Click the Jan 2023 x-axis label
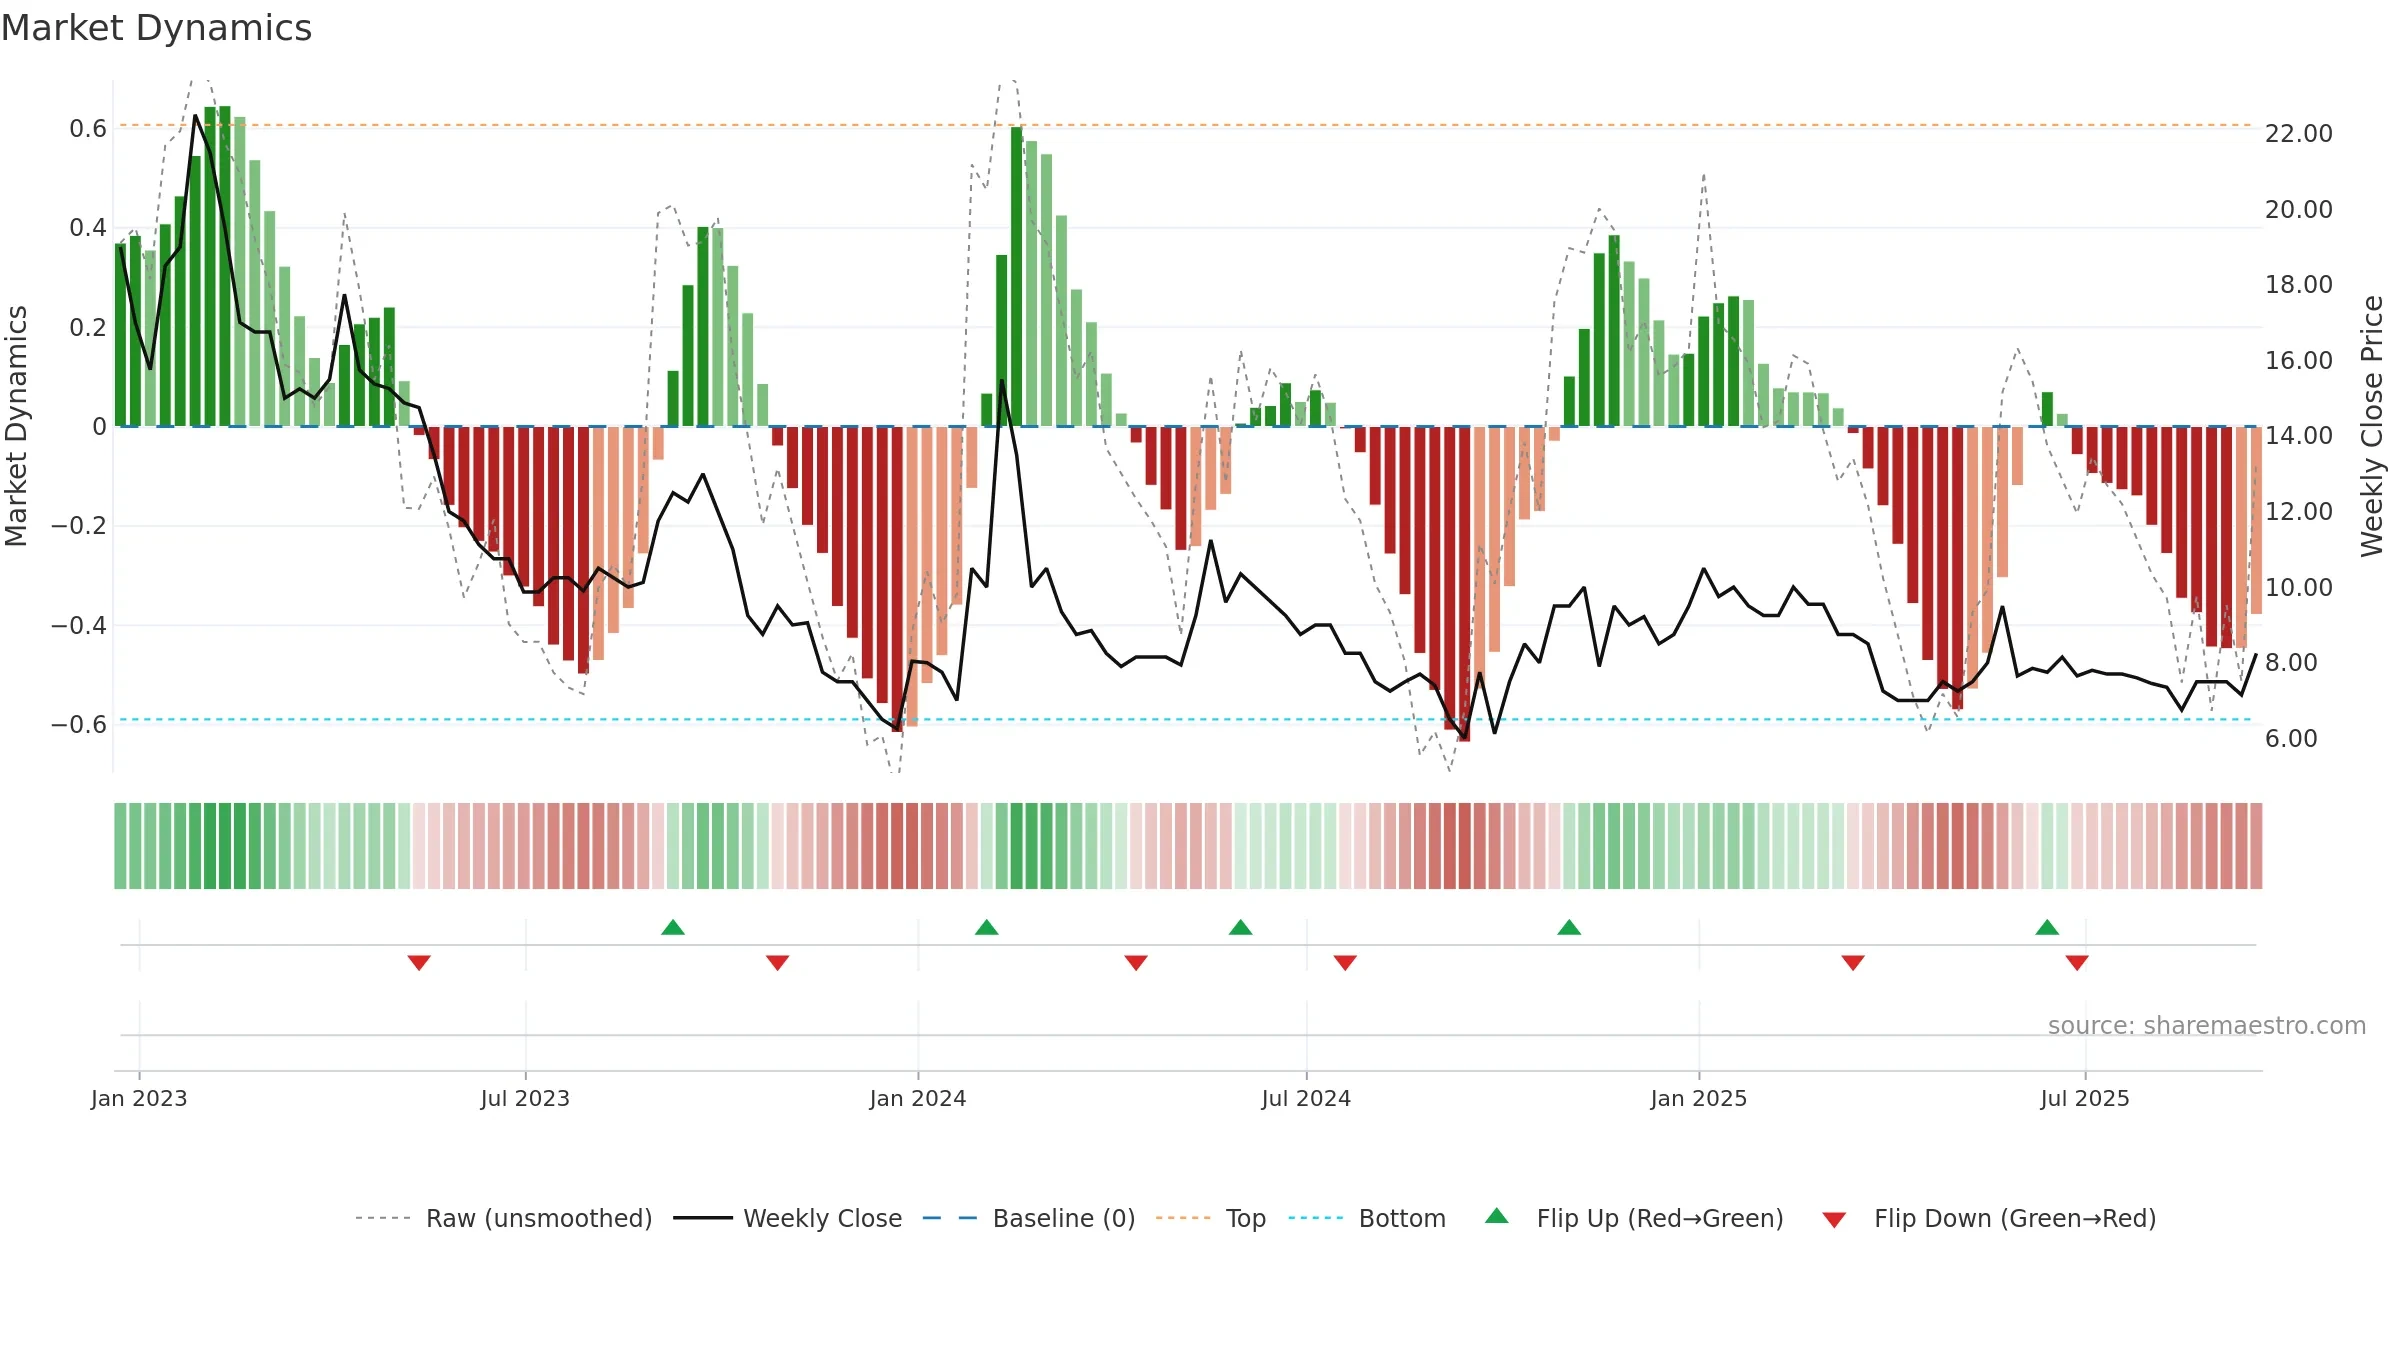The height and width of the screenshot is (1350, 2400). 139,1098
